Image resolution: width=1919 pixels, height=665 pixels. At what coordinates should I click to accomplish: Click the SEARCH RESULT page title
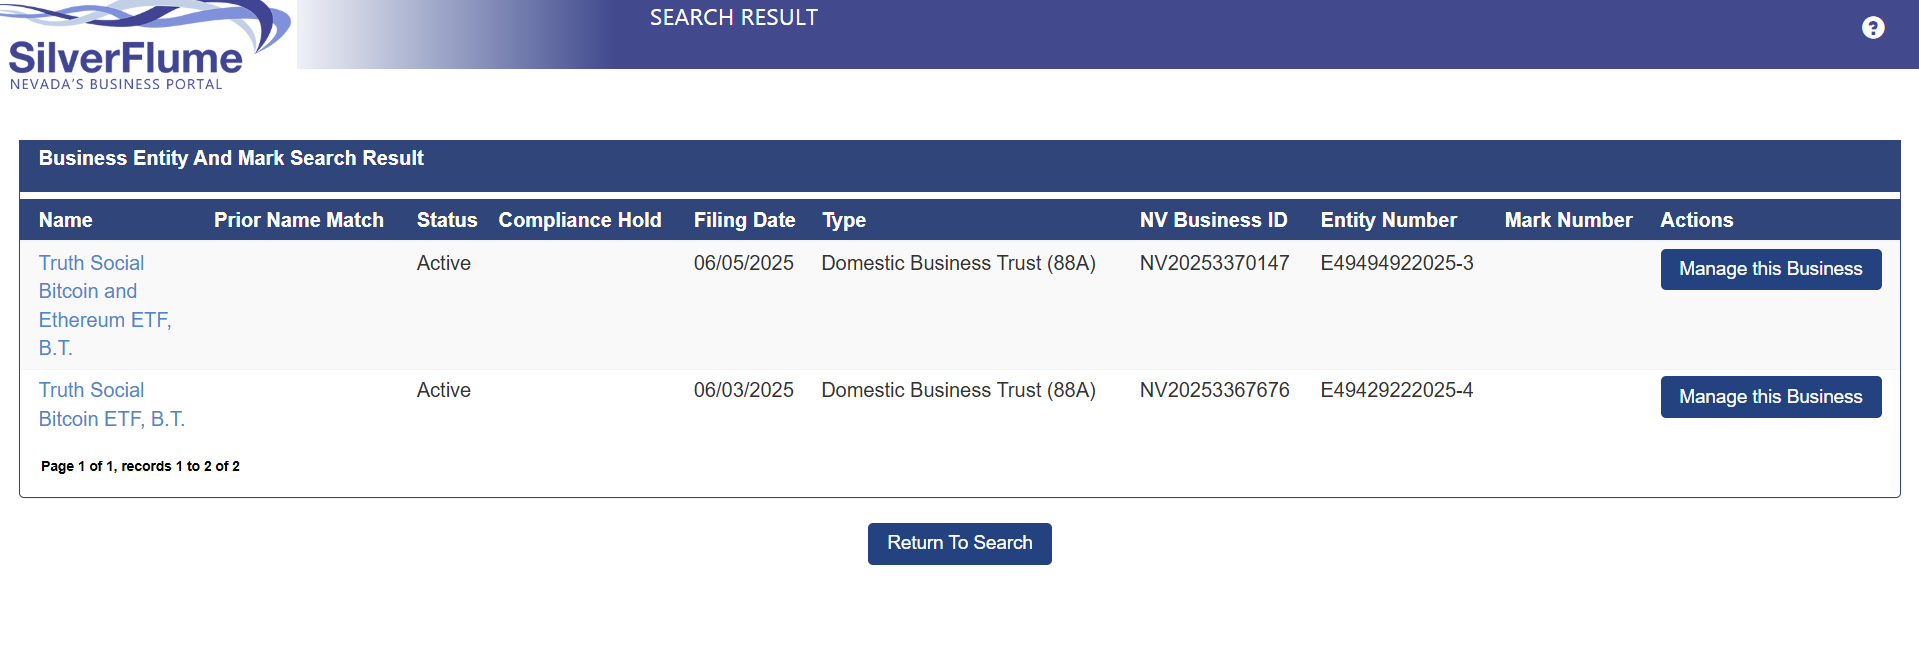733,18
